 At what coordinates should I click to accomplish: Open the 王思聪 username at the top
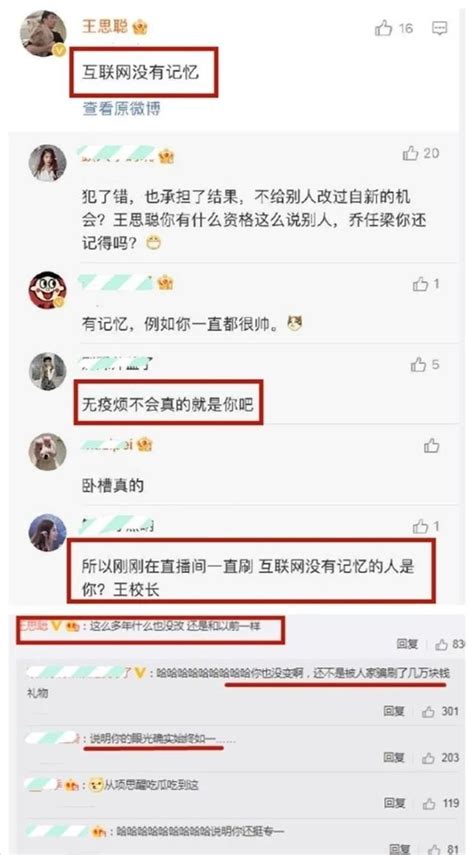point(105,27)
